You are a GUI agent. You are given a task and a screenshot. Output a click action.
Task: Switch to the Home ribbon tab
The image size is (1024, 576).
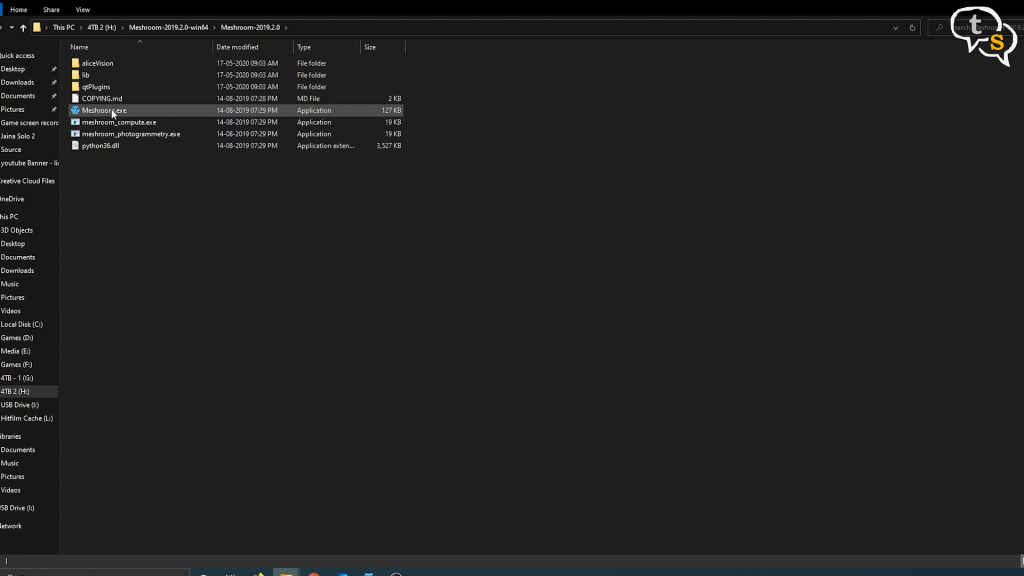(19, 9)
